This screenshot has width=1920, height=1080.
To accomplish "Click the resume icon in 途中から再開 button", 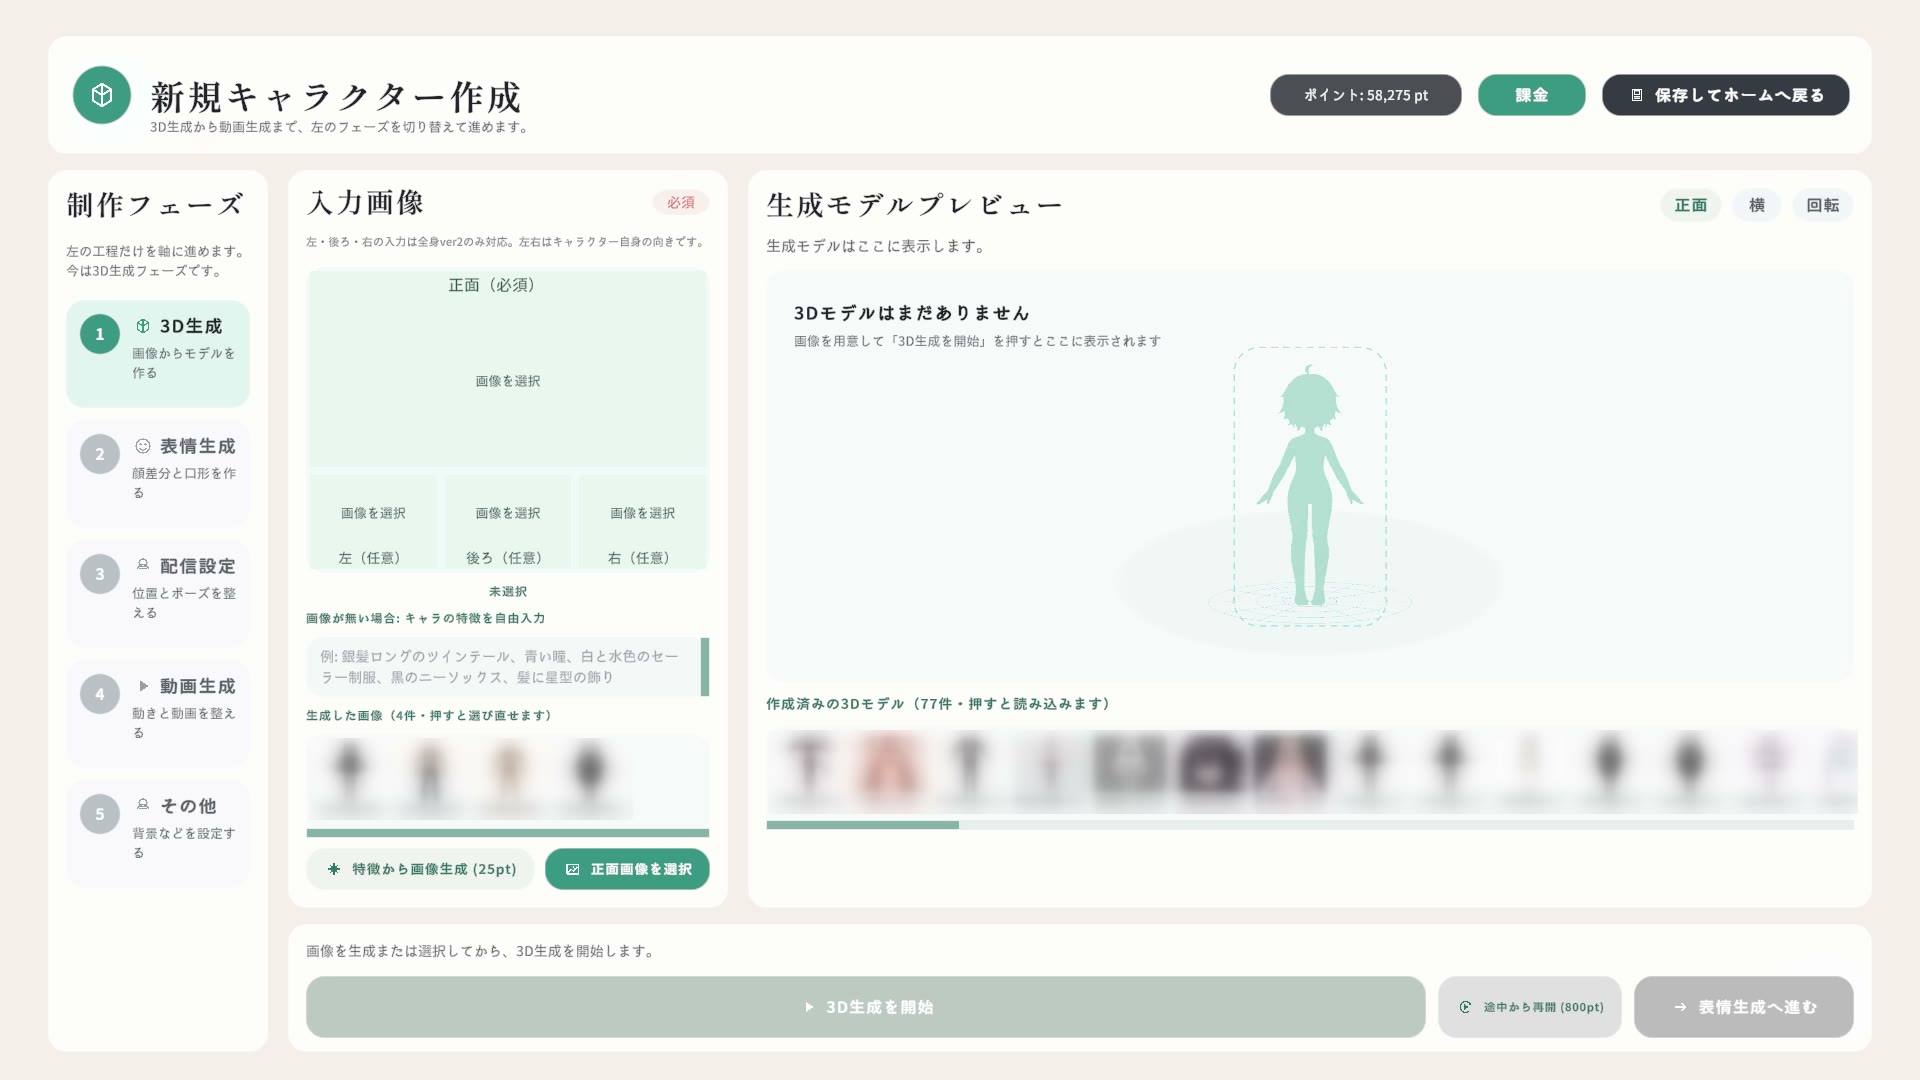I will click(1466, 1007).
